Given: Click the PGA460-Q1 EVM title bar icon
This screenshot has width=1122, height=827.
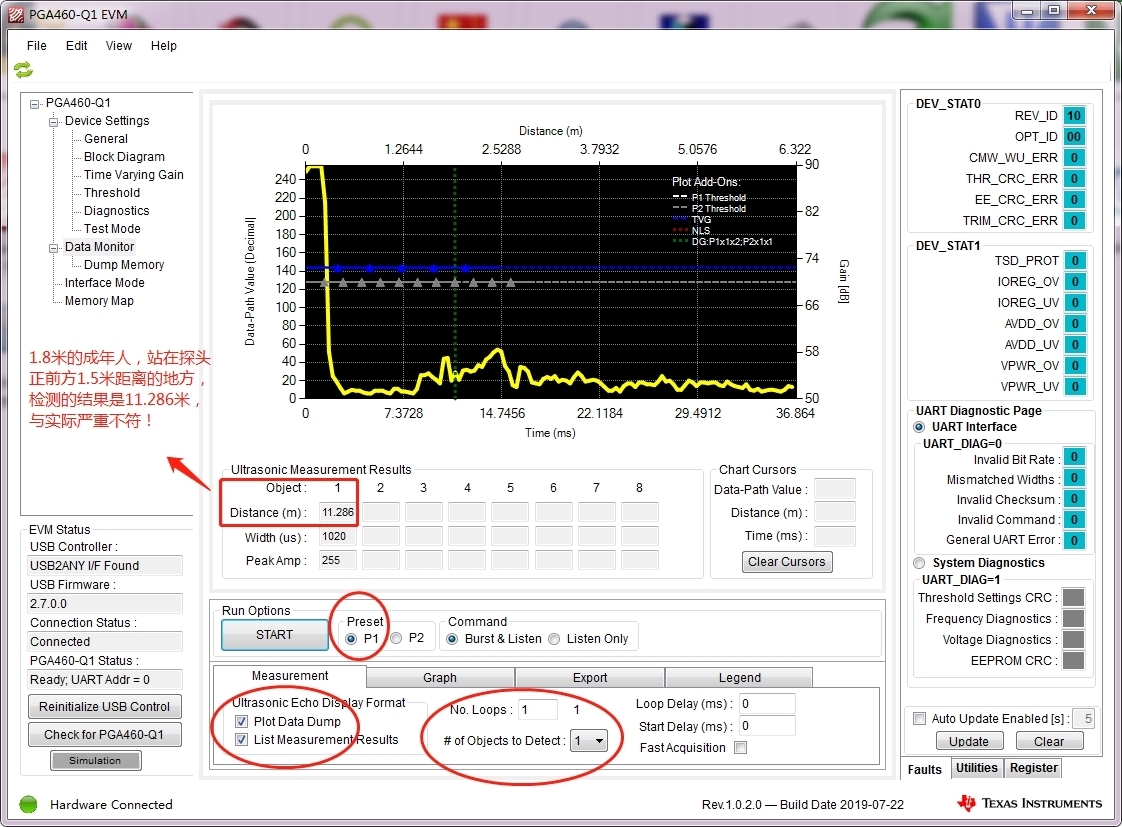Looking at the screenshot, I should [x=16, y=14].
